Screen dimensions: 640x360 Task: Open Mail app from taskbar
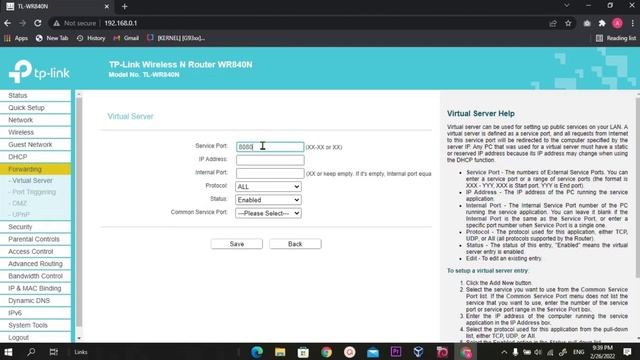point(373,352)
